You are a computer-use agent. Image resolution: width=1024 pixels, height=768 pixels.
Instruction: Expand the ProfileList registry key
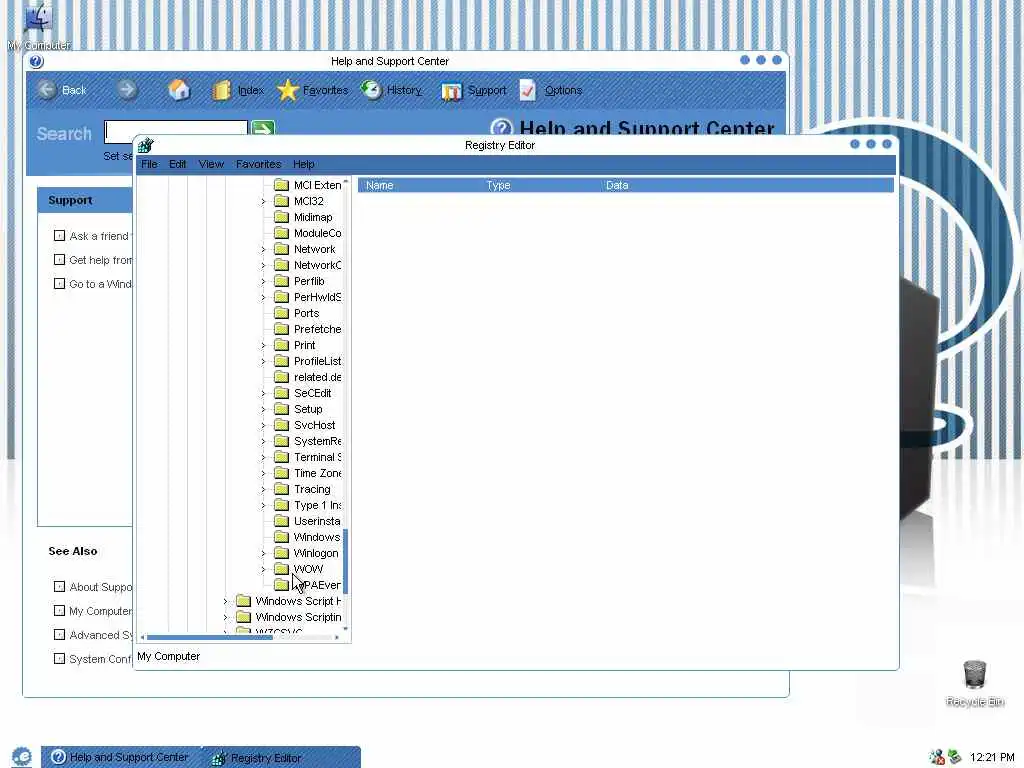[263, 361]
